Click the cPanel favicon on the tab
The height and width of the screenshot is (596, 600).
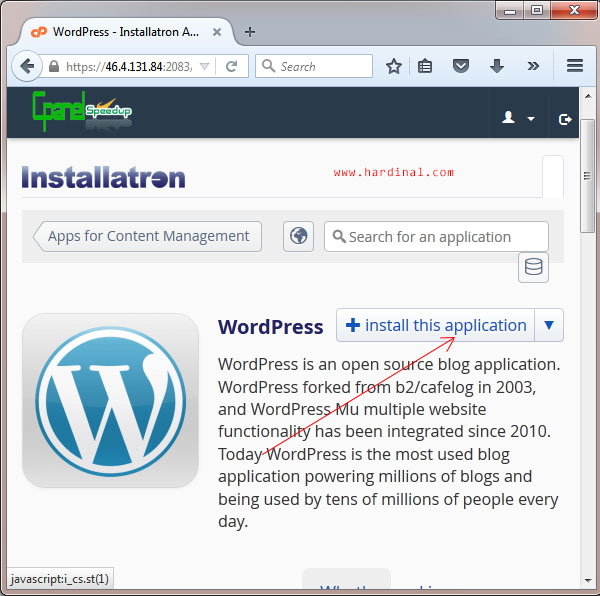(x=39, y=32)
